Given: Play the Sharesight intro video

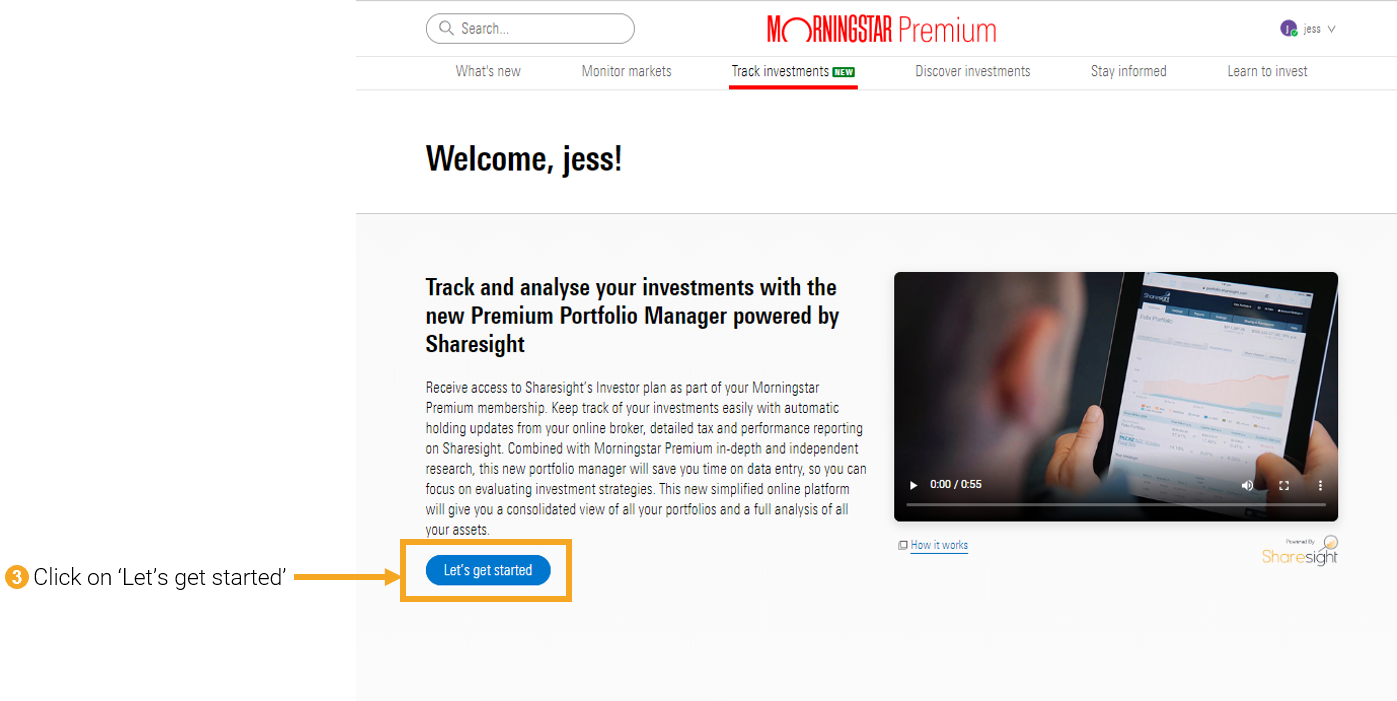Looking at the screenshot, I should coord(913,485).
